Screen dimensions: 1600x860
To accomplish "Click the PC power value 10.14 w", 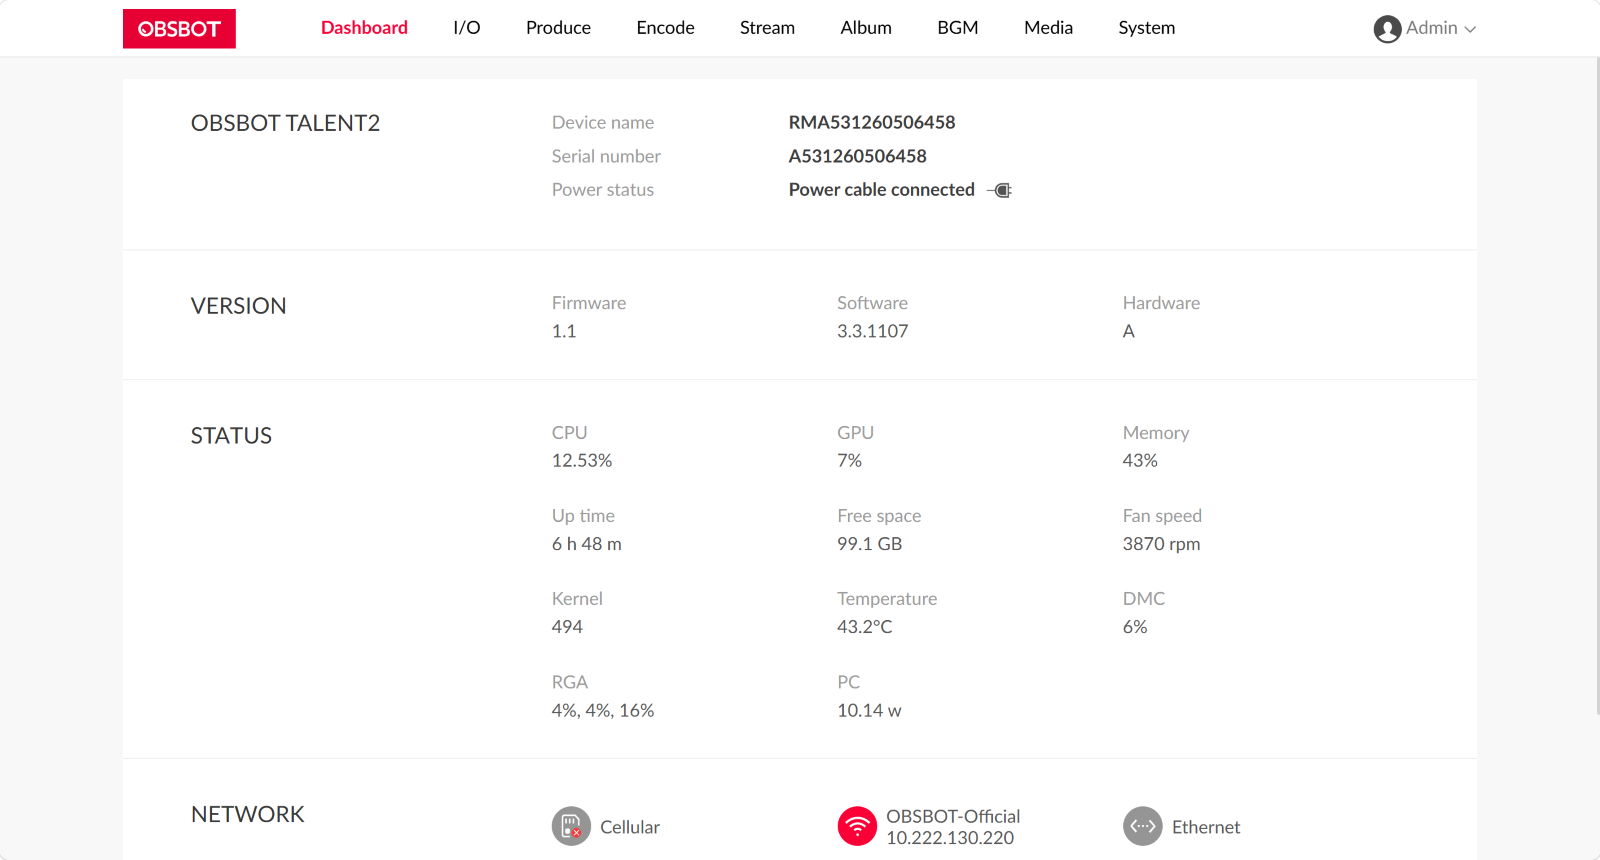I will [x=870, y=711].
